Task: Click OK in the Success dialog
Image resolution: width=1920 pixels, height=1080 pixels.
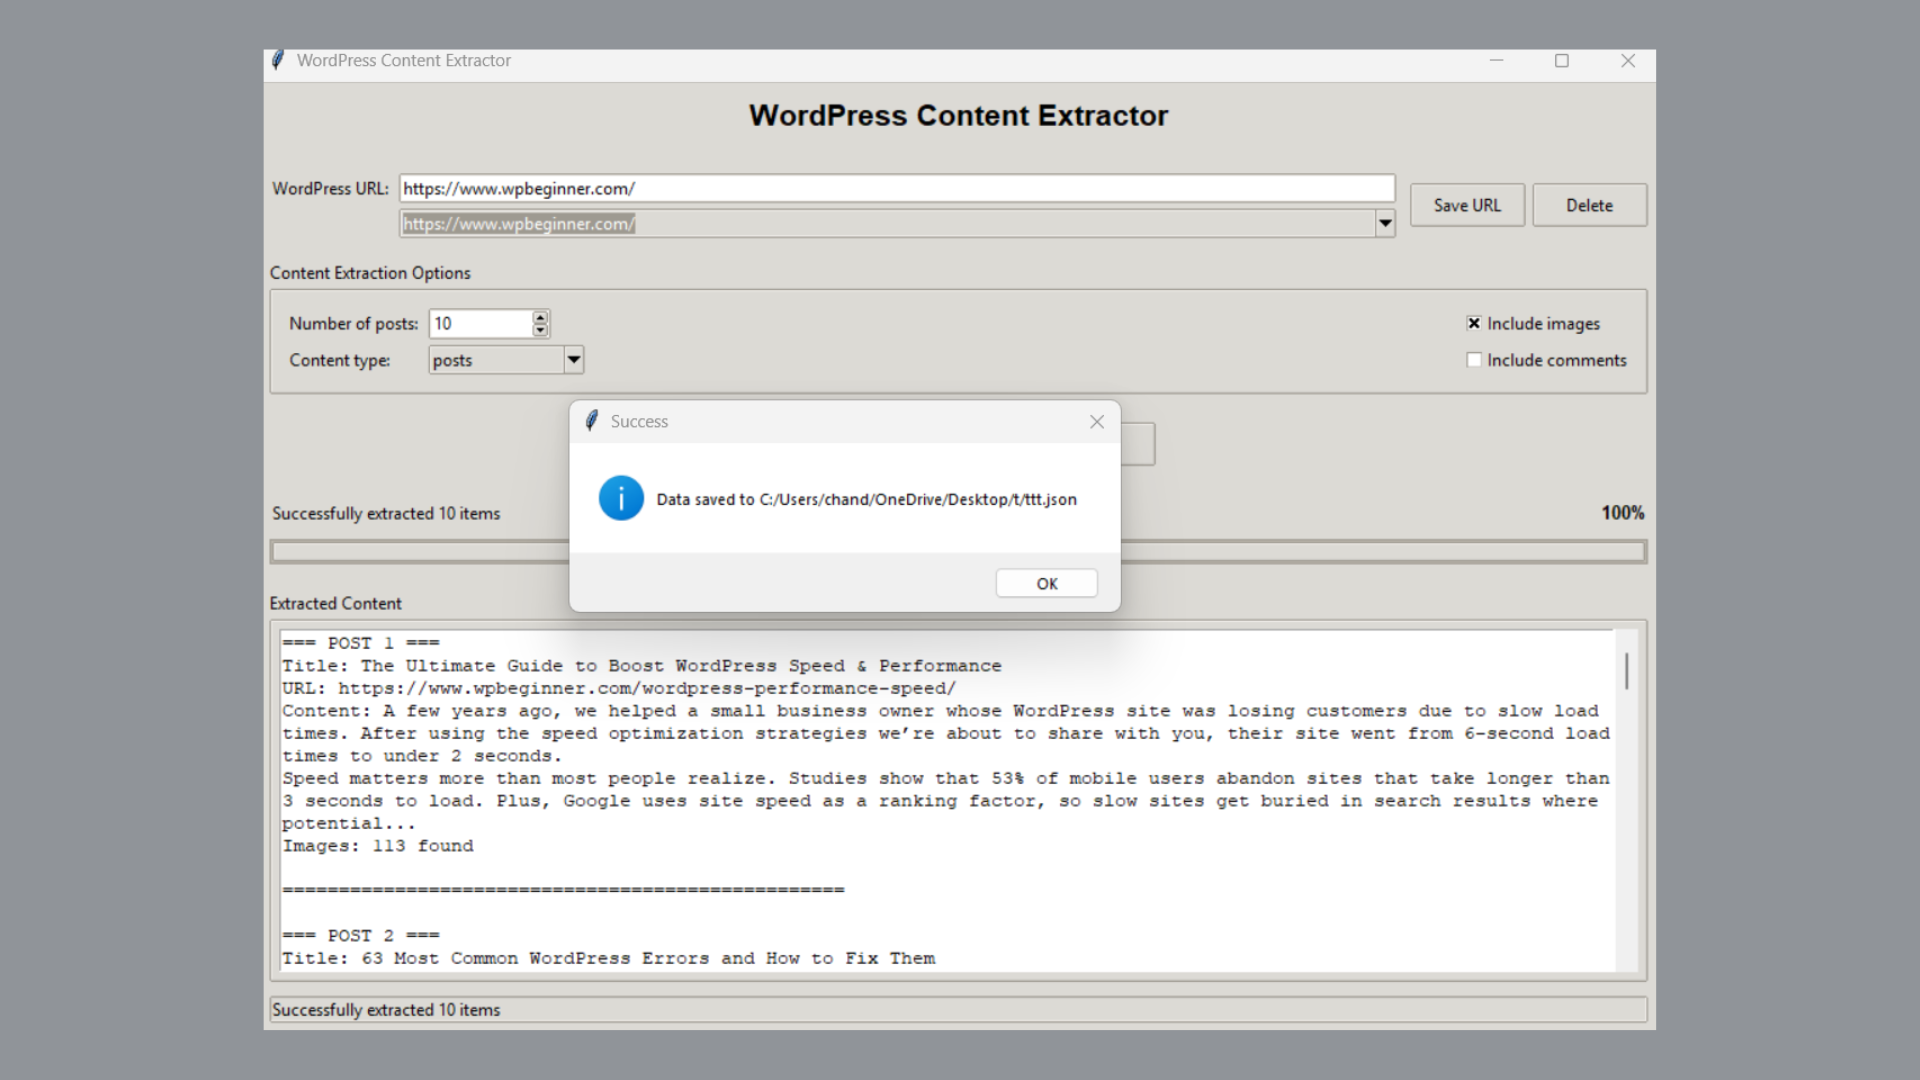Action: tap(1046, 583)
